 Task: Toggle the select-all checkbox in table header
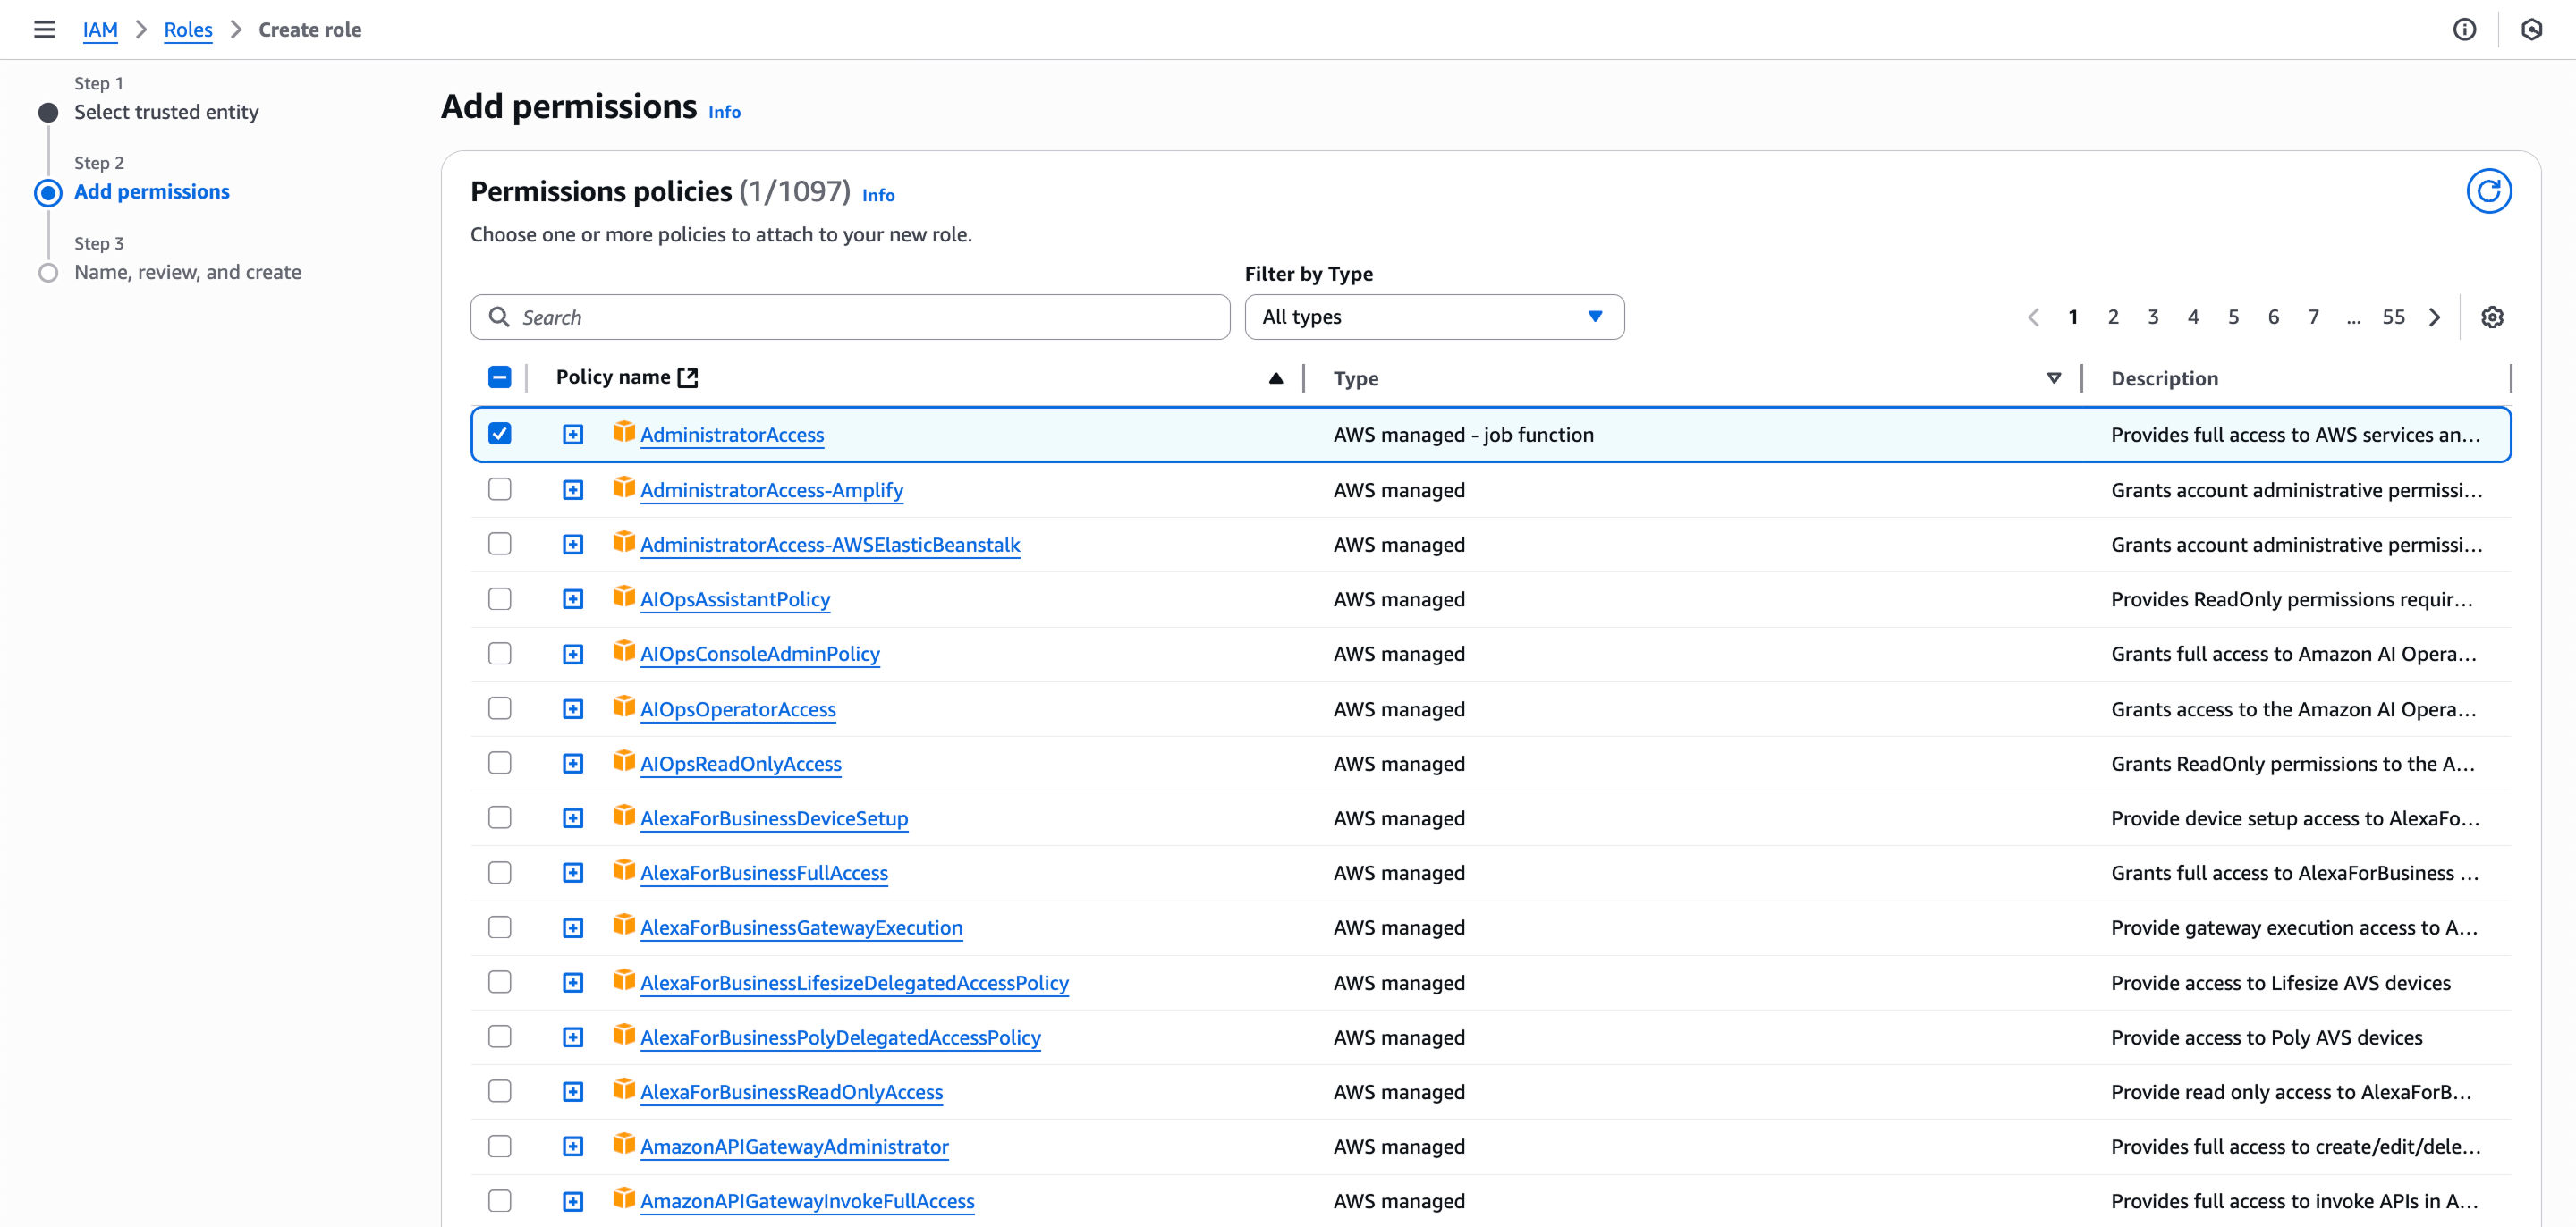(x=500, y=377)
